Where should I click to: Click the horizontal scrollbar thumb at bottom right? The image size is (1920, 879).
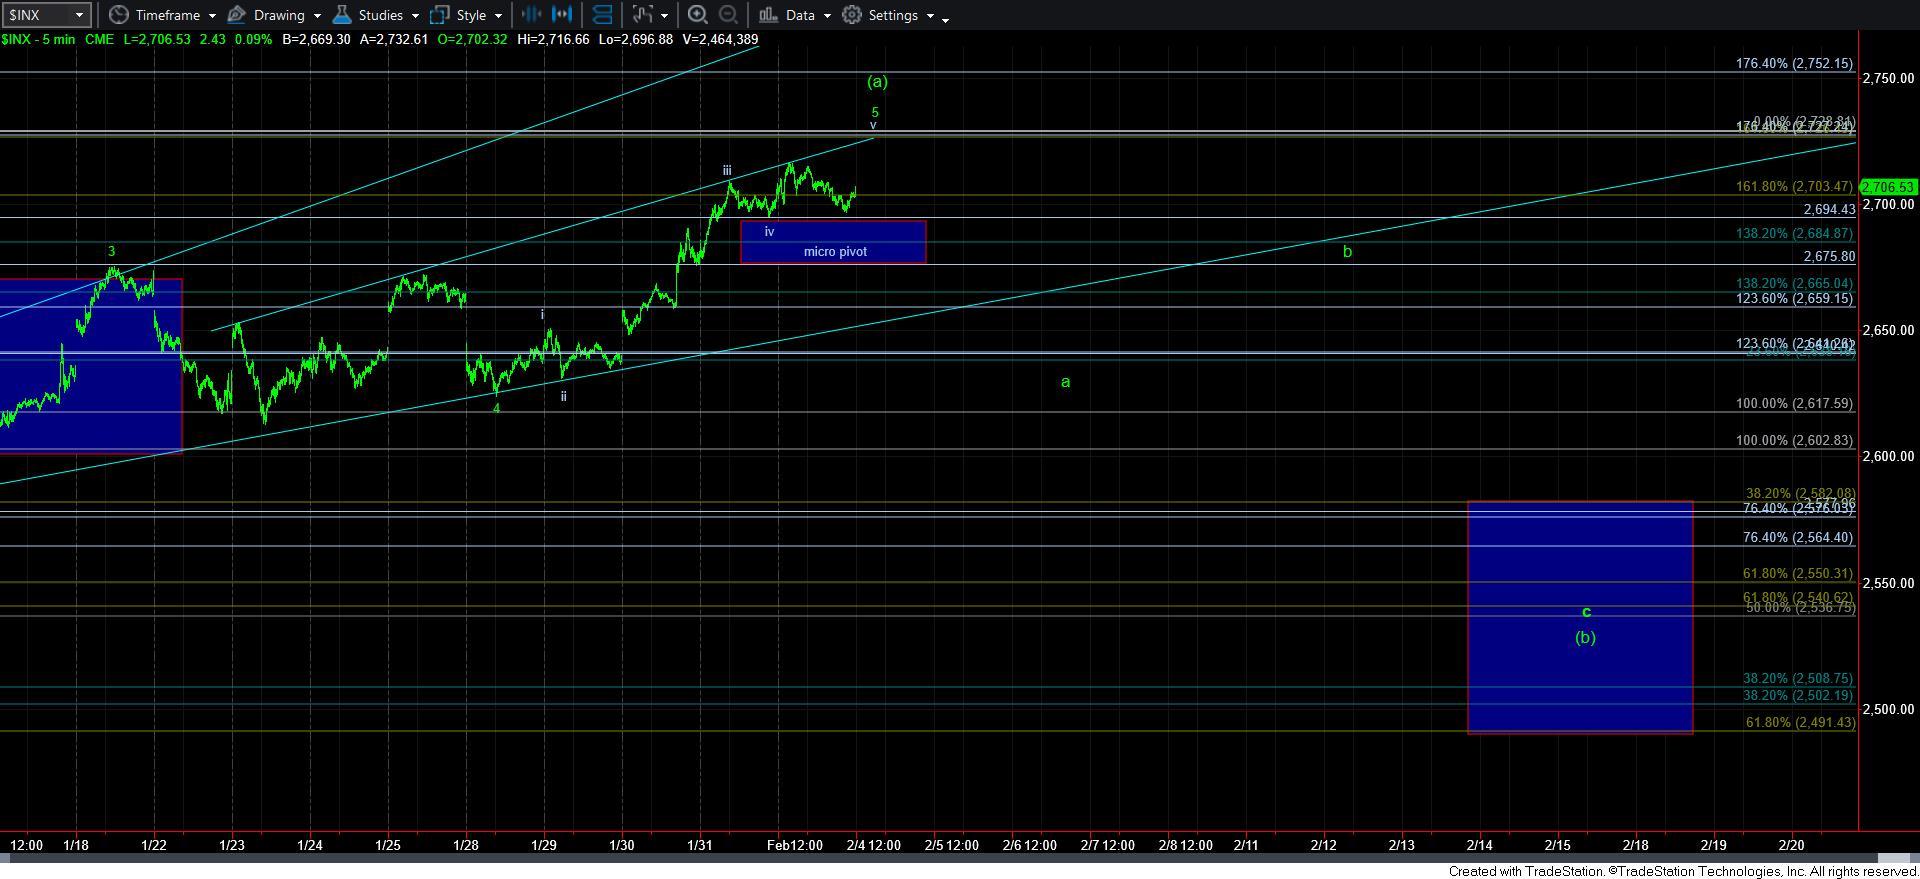[1896, 859]
